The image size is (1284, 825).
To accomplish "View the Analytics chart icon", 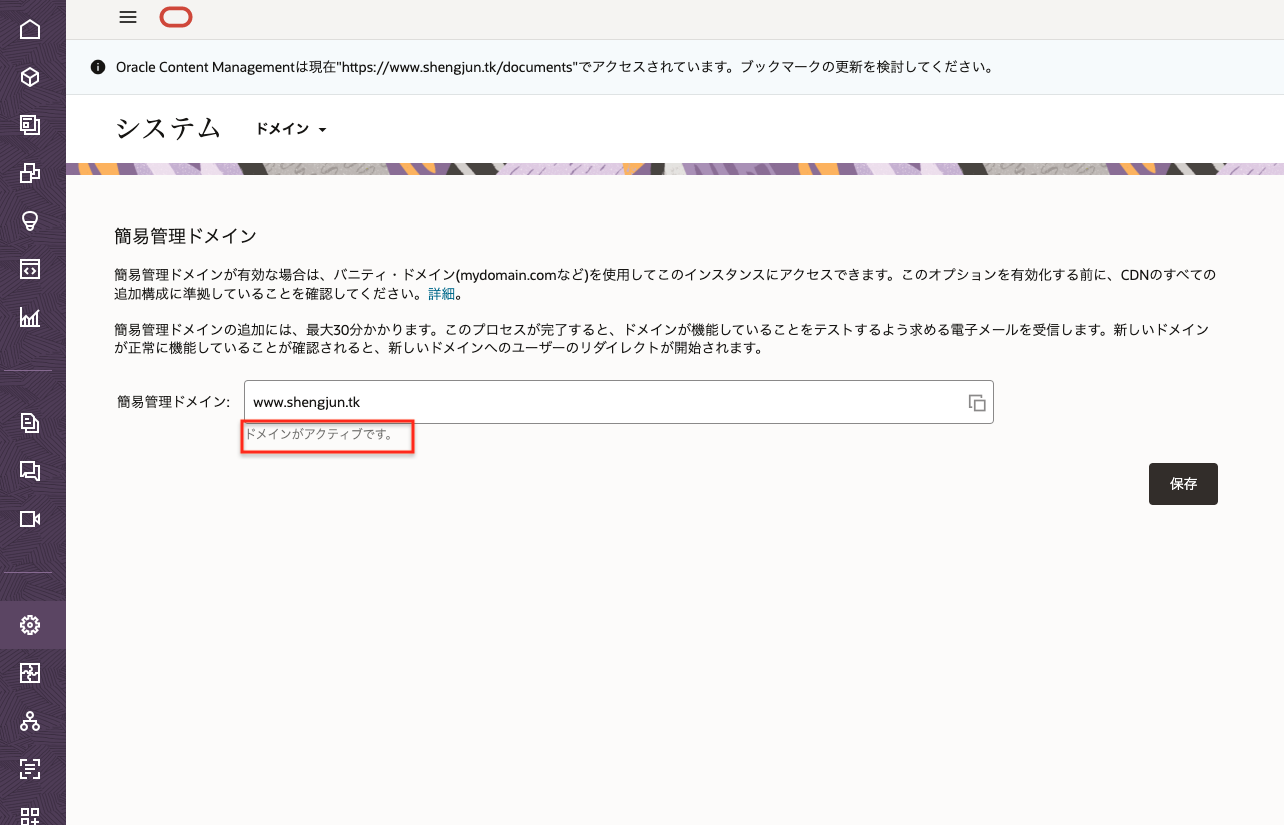I will click(32, 315).
